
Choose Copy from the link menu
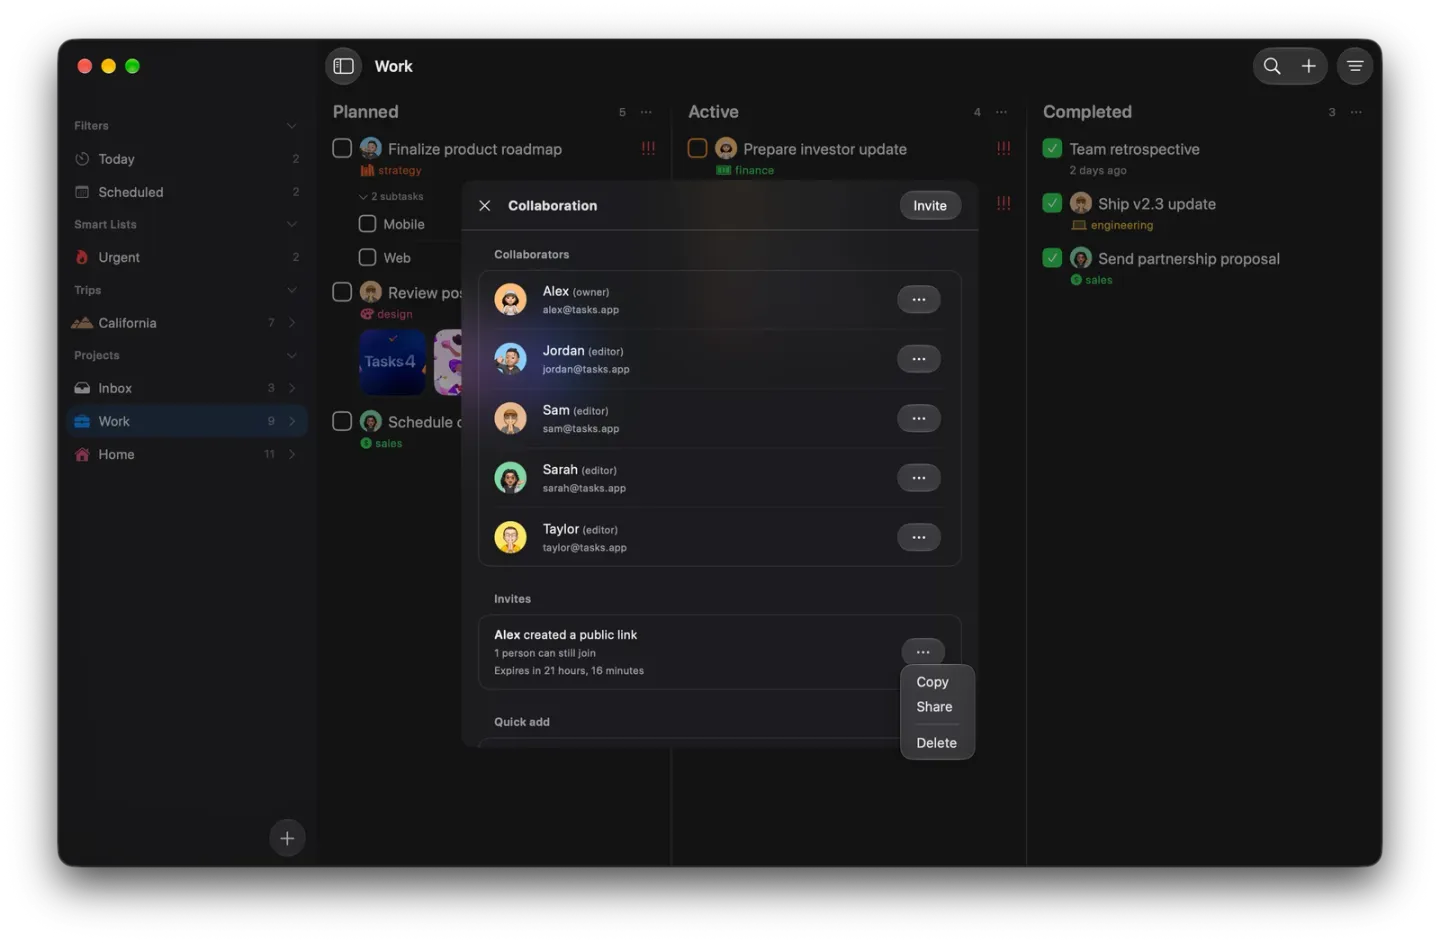coord(932,682)
